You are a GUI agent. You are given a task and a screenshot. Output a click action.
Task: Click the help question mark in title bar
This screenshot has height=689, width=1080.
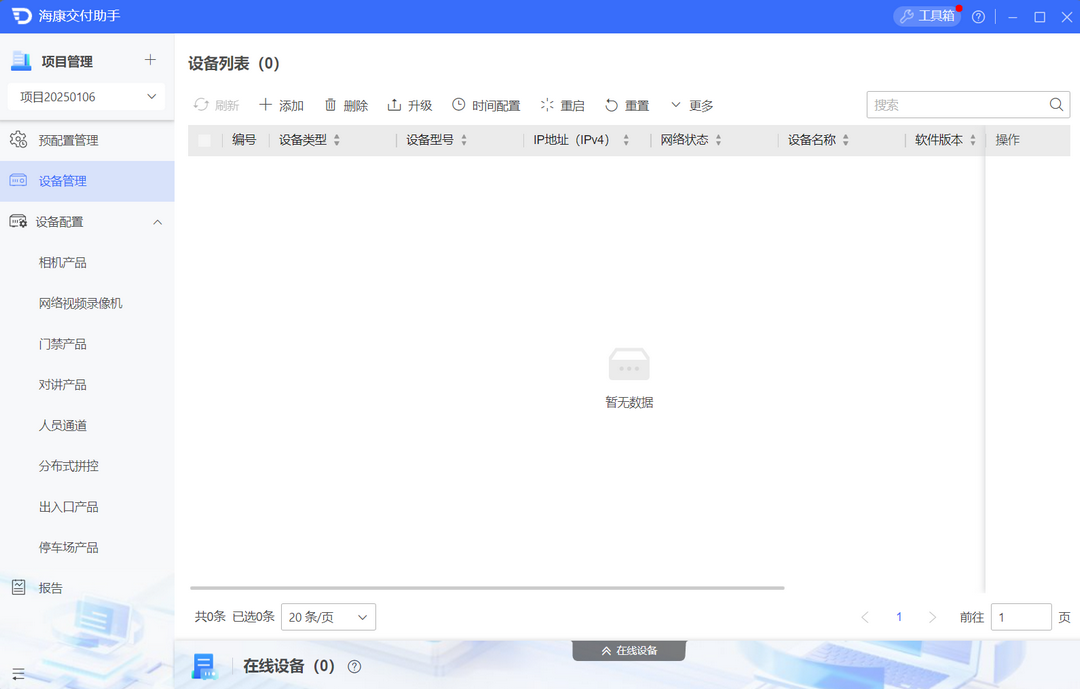[977, 16]
